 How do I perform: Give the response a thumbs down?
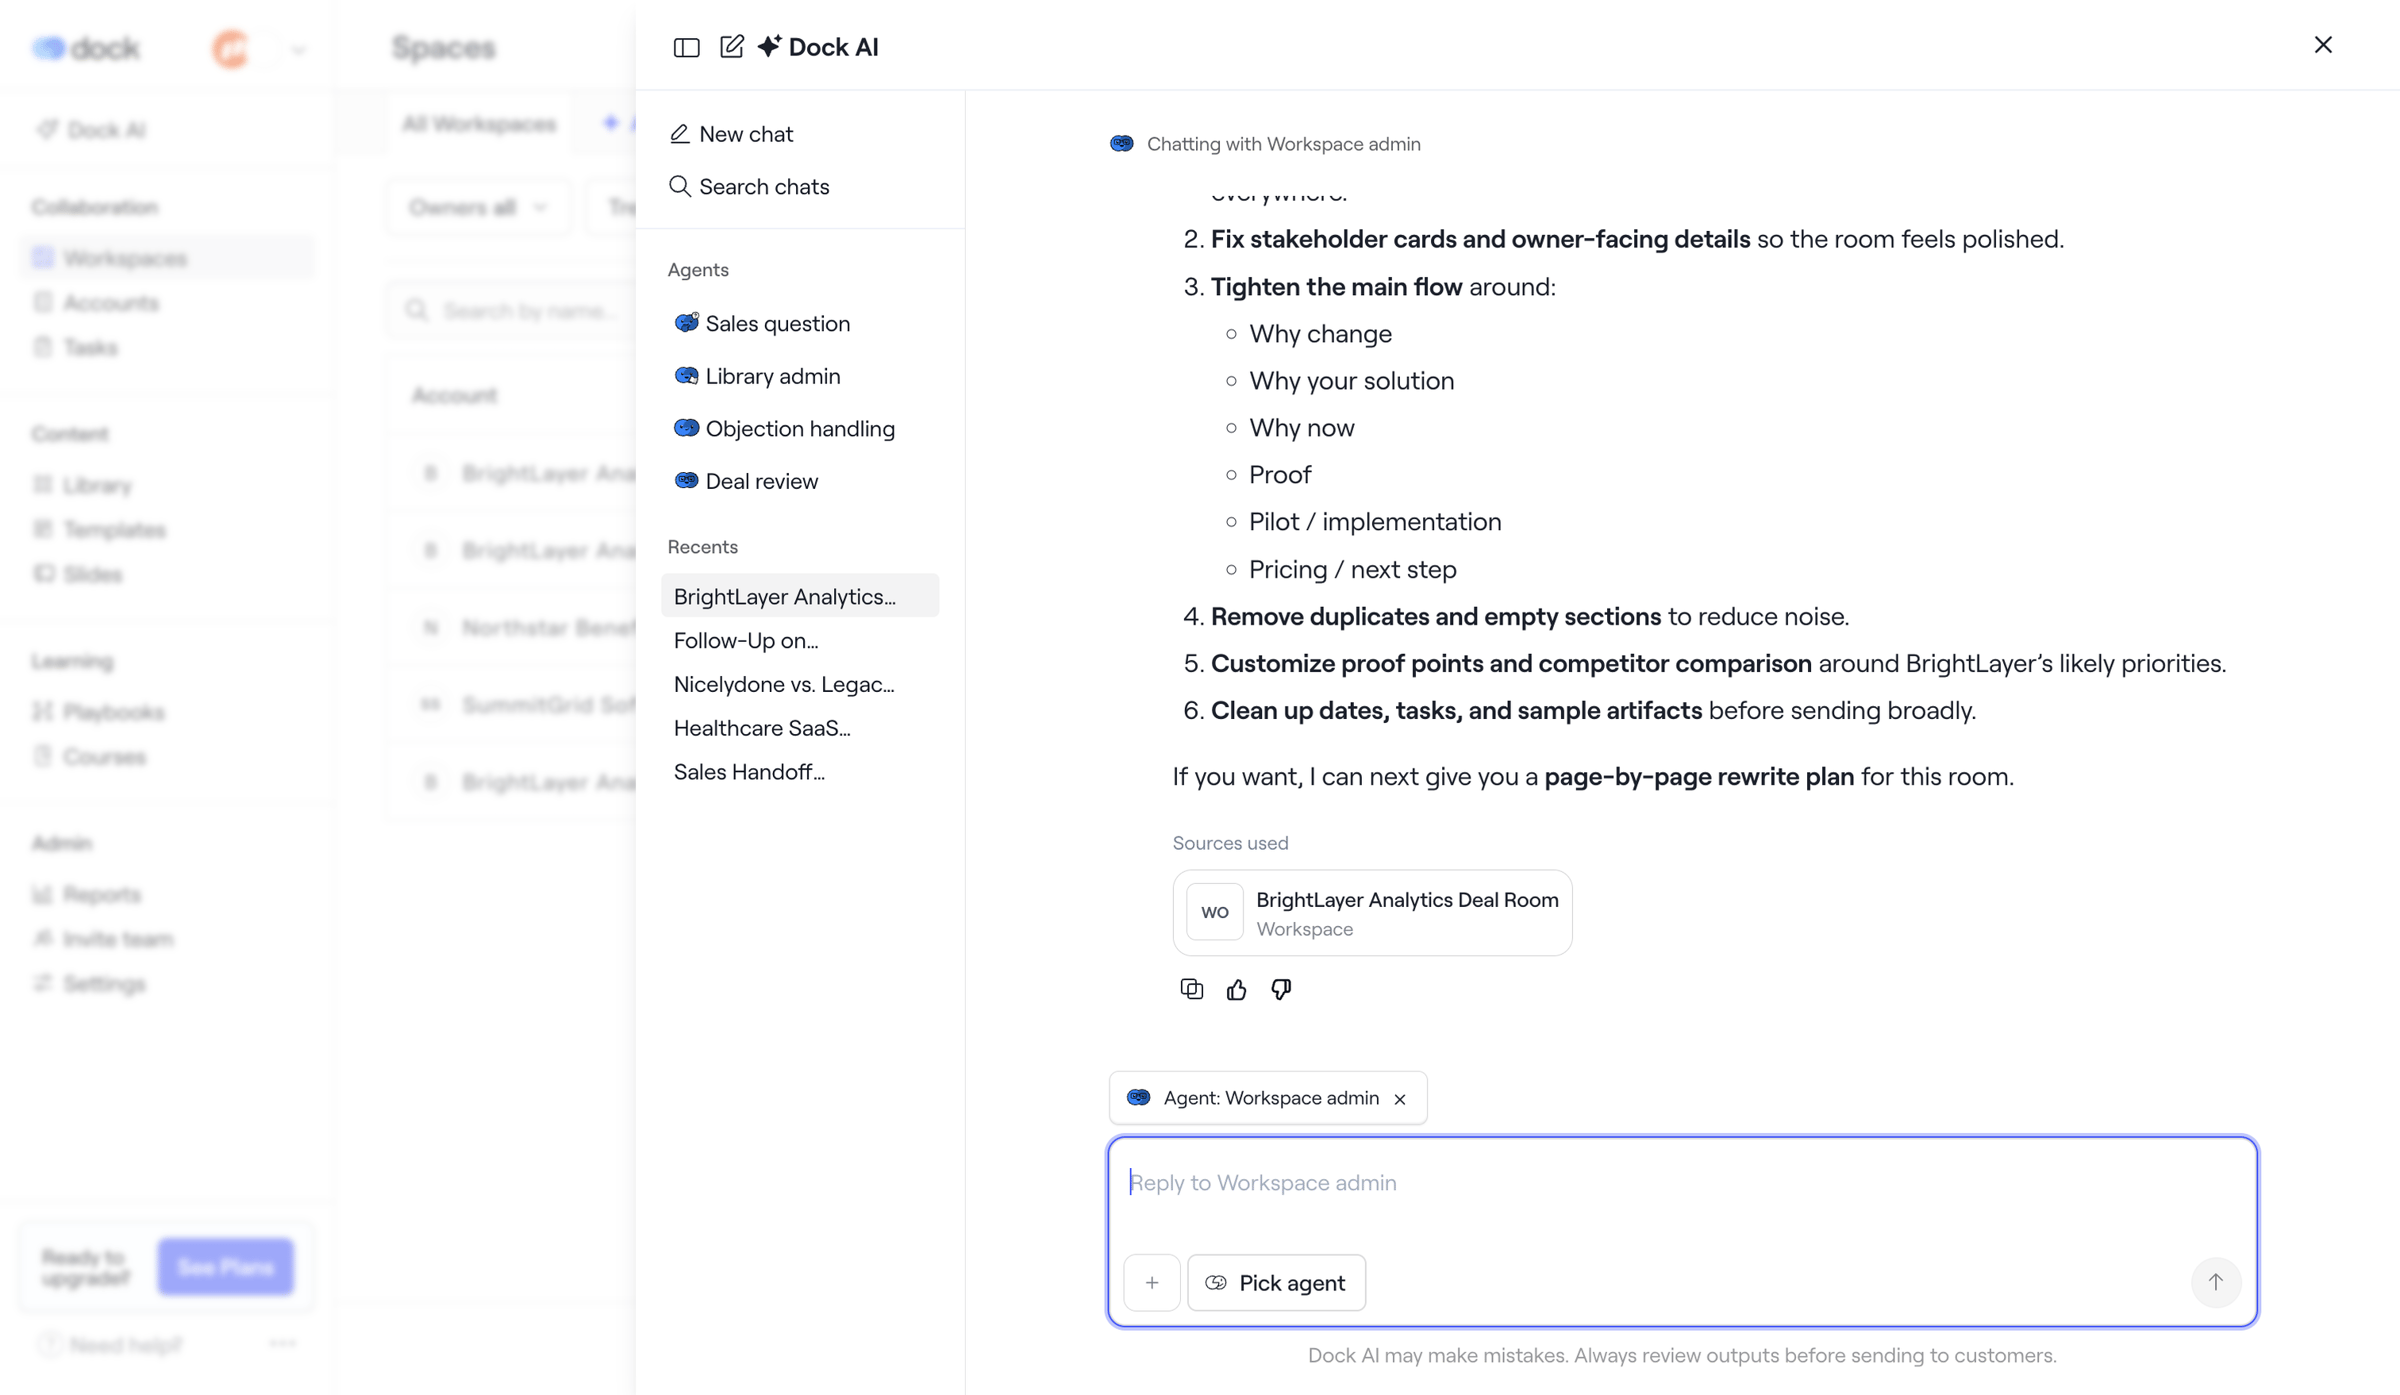pos(1281,989)
